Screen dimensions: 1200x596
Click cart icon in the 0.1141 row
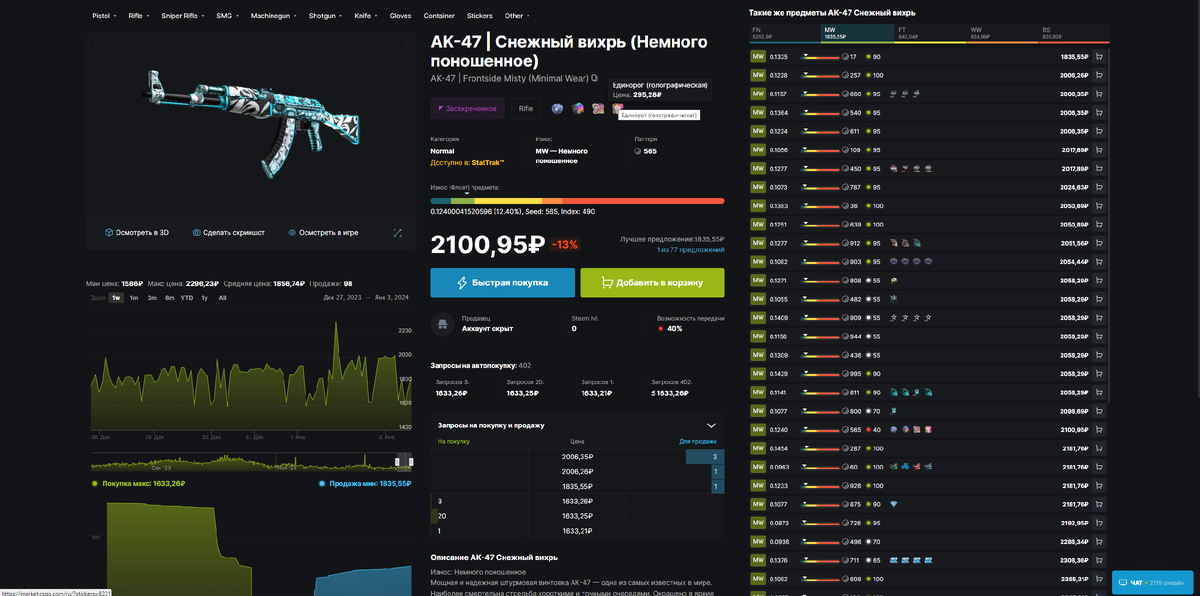(x=1100, y=392)
